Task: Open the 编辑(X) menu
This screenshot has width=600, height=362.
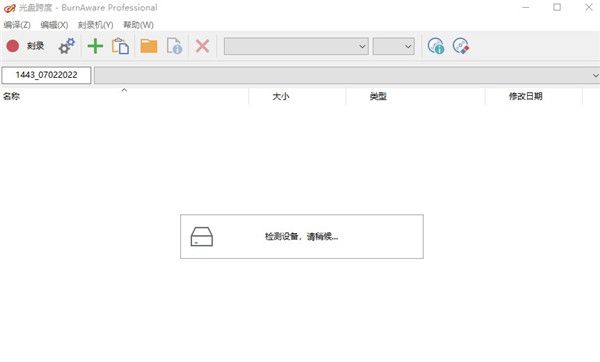Action: 54,25
